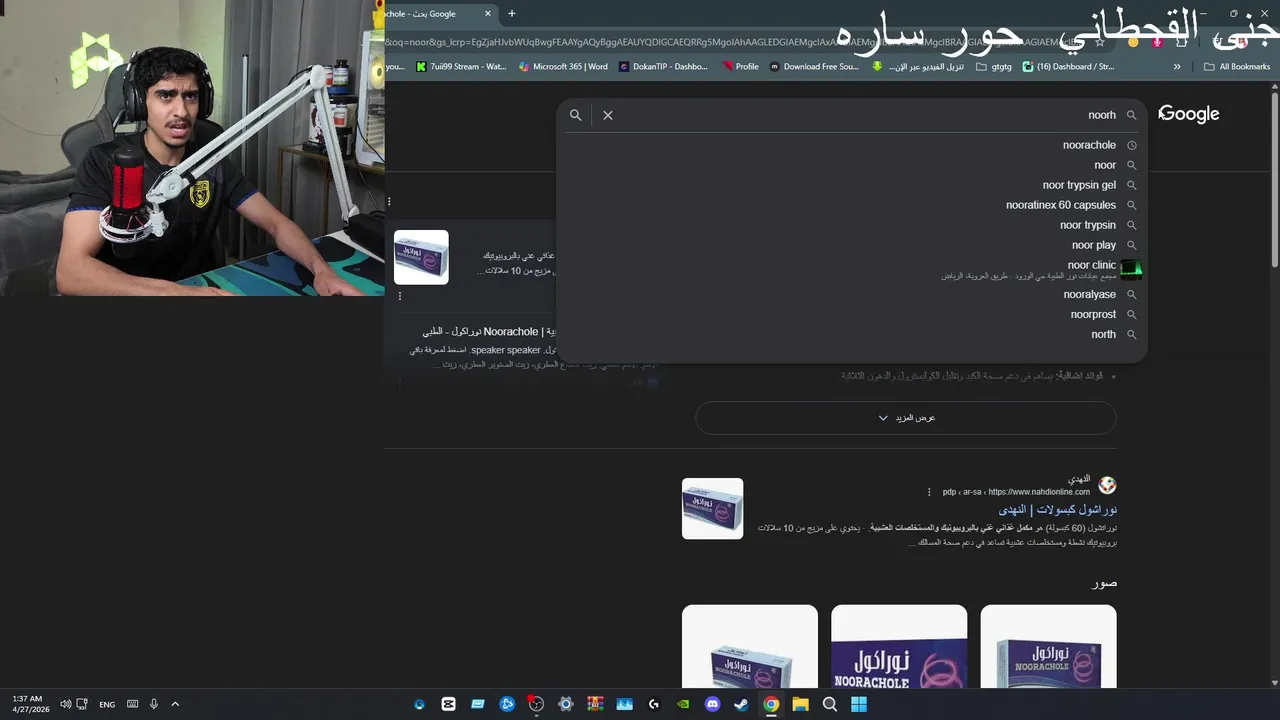Open the All Bookmarks folder
1280x720 pixels.
tap(1237, 67)
